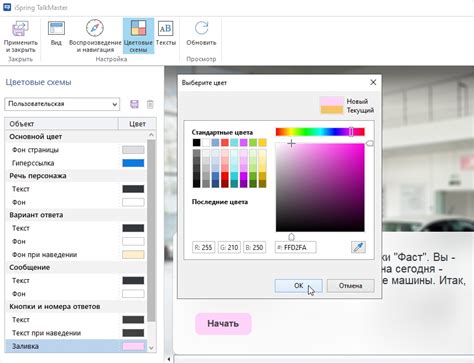Select the Заливка row in object list
Image resolution: width=474 pixels, height=363 pixels.
pos(76,346)
